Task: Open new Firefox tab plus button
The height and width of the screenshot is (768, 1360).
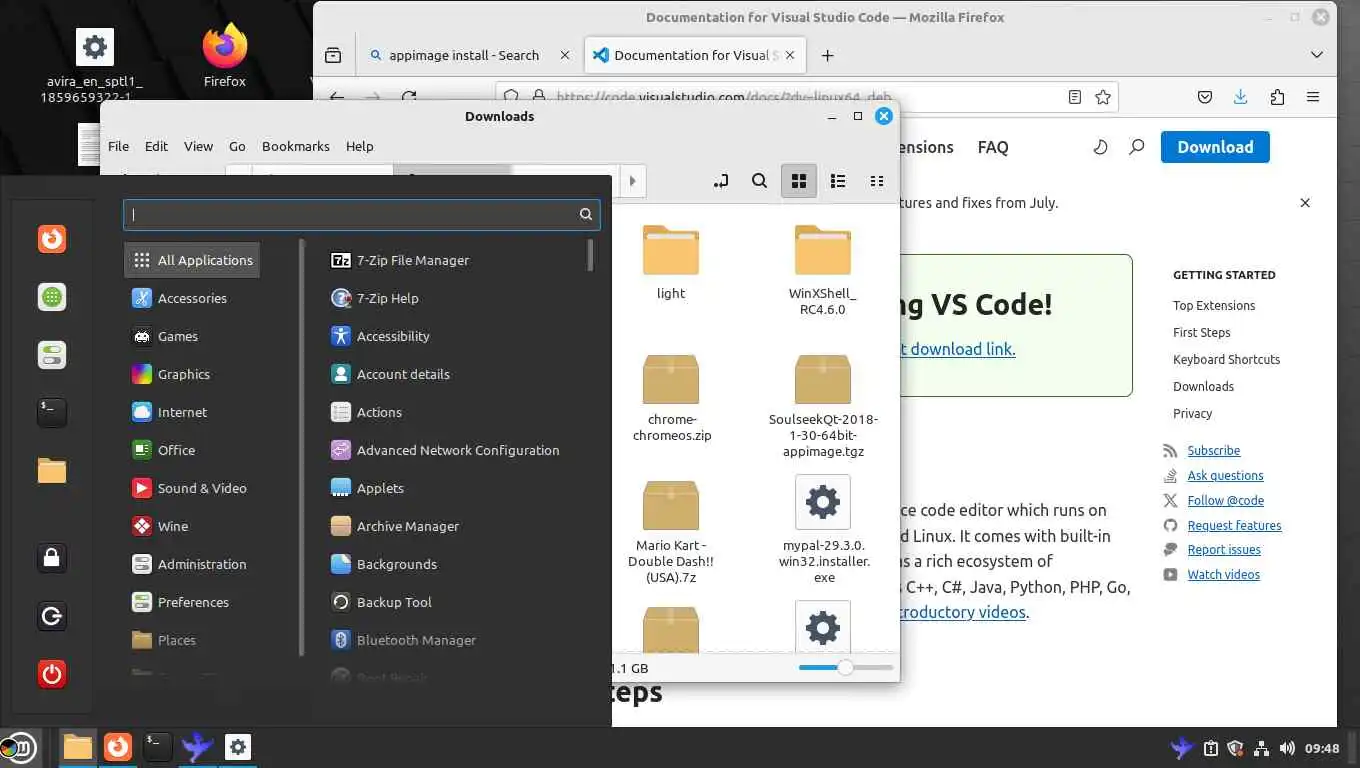Action: [827, 55]
